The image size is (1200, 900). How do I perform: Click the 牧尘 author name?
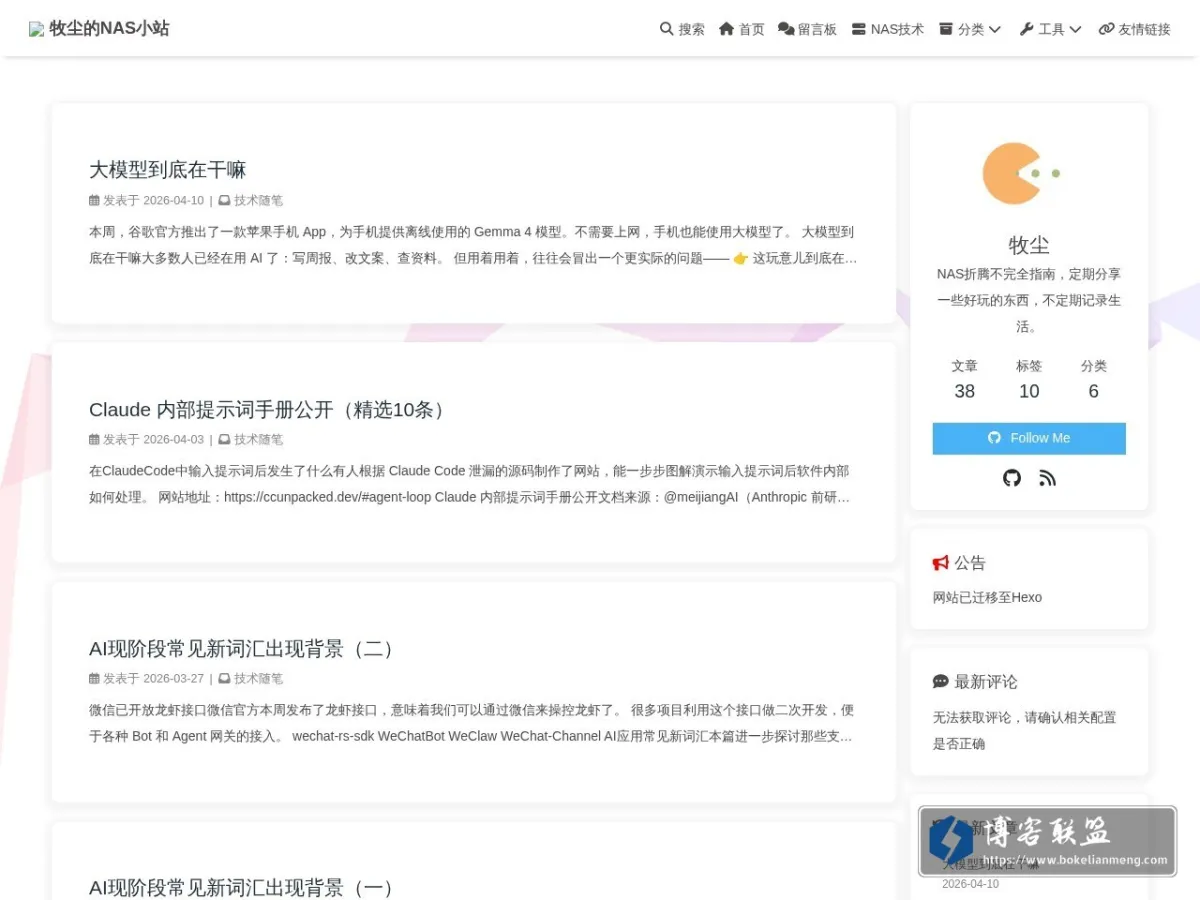coord(1029,245)
